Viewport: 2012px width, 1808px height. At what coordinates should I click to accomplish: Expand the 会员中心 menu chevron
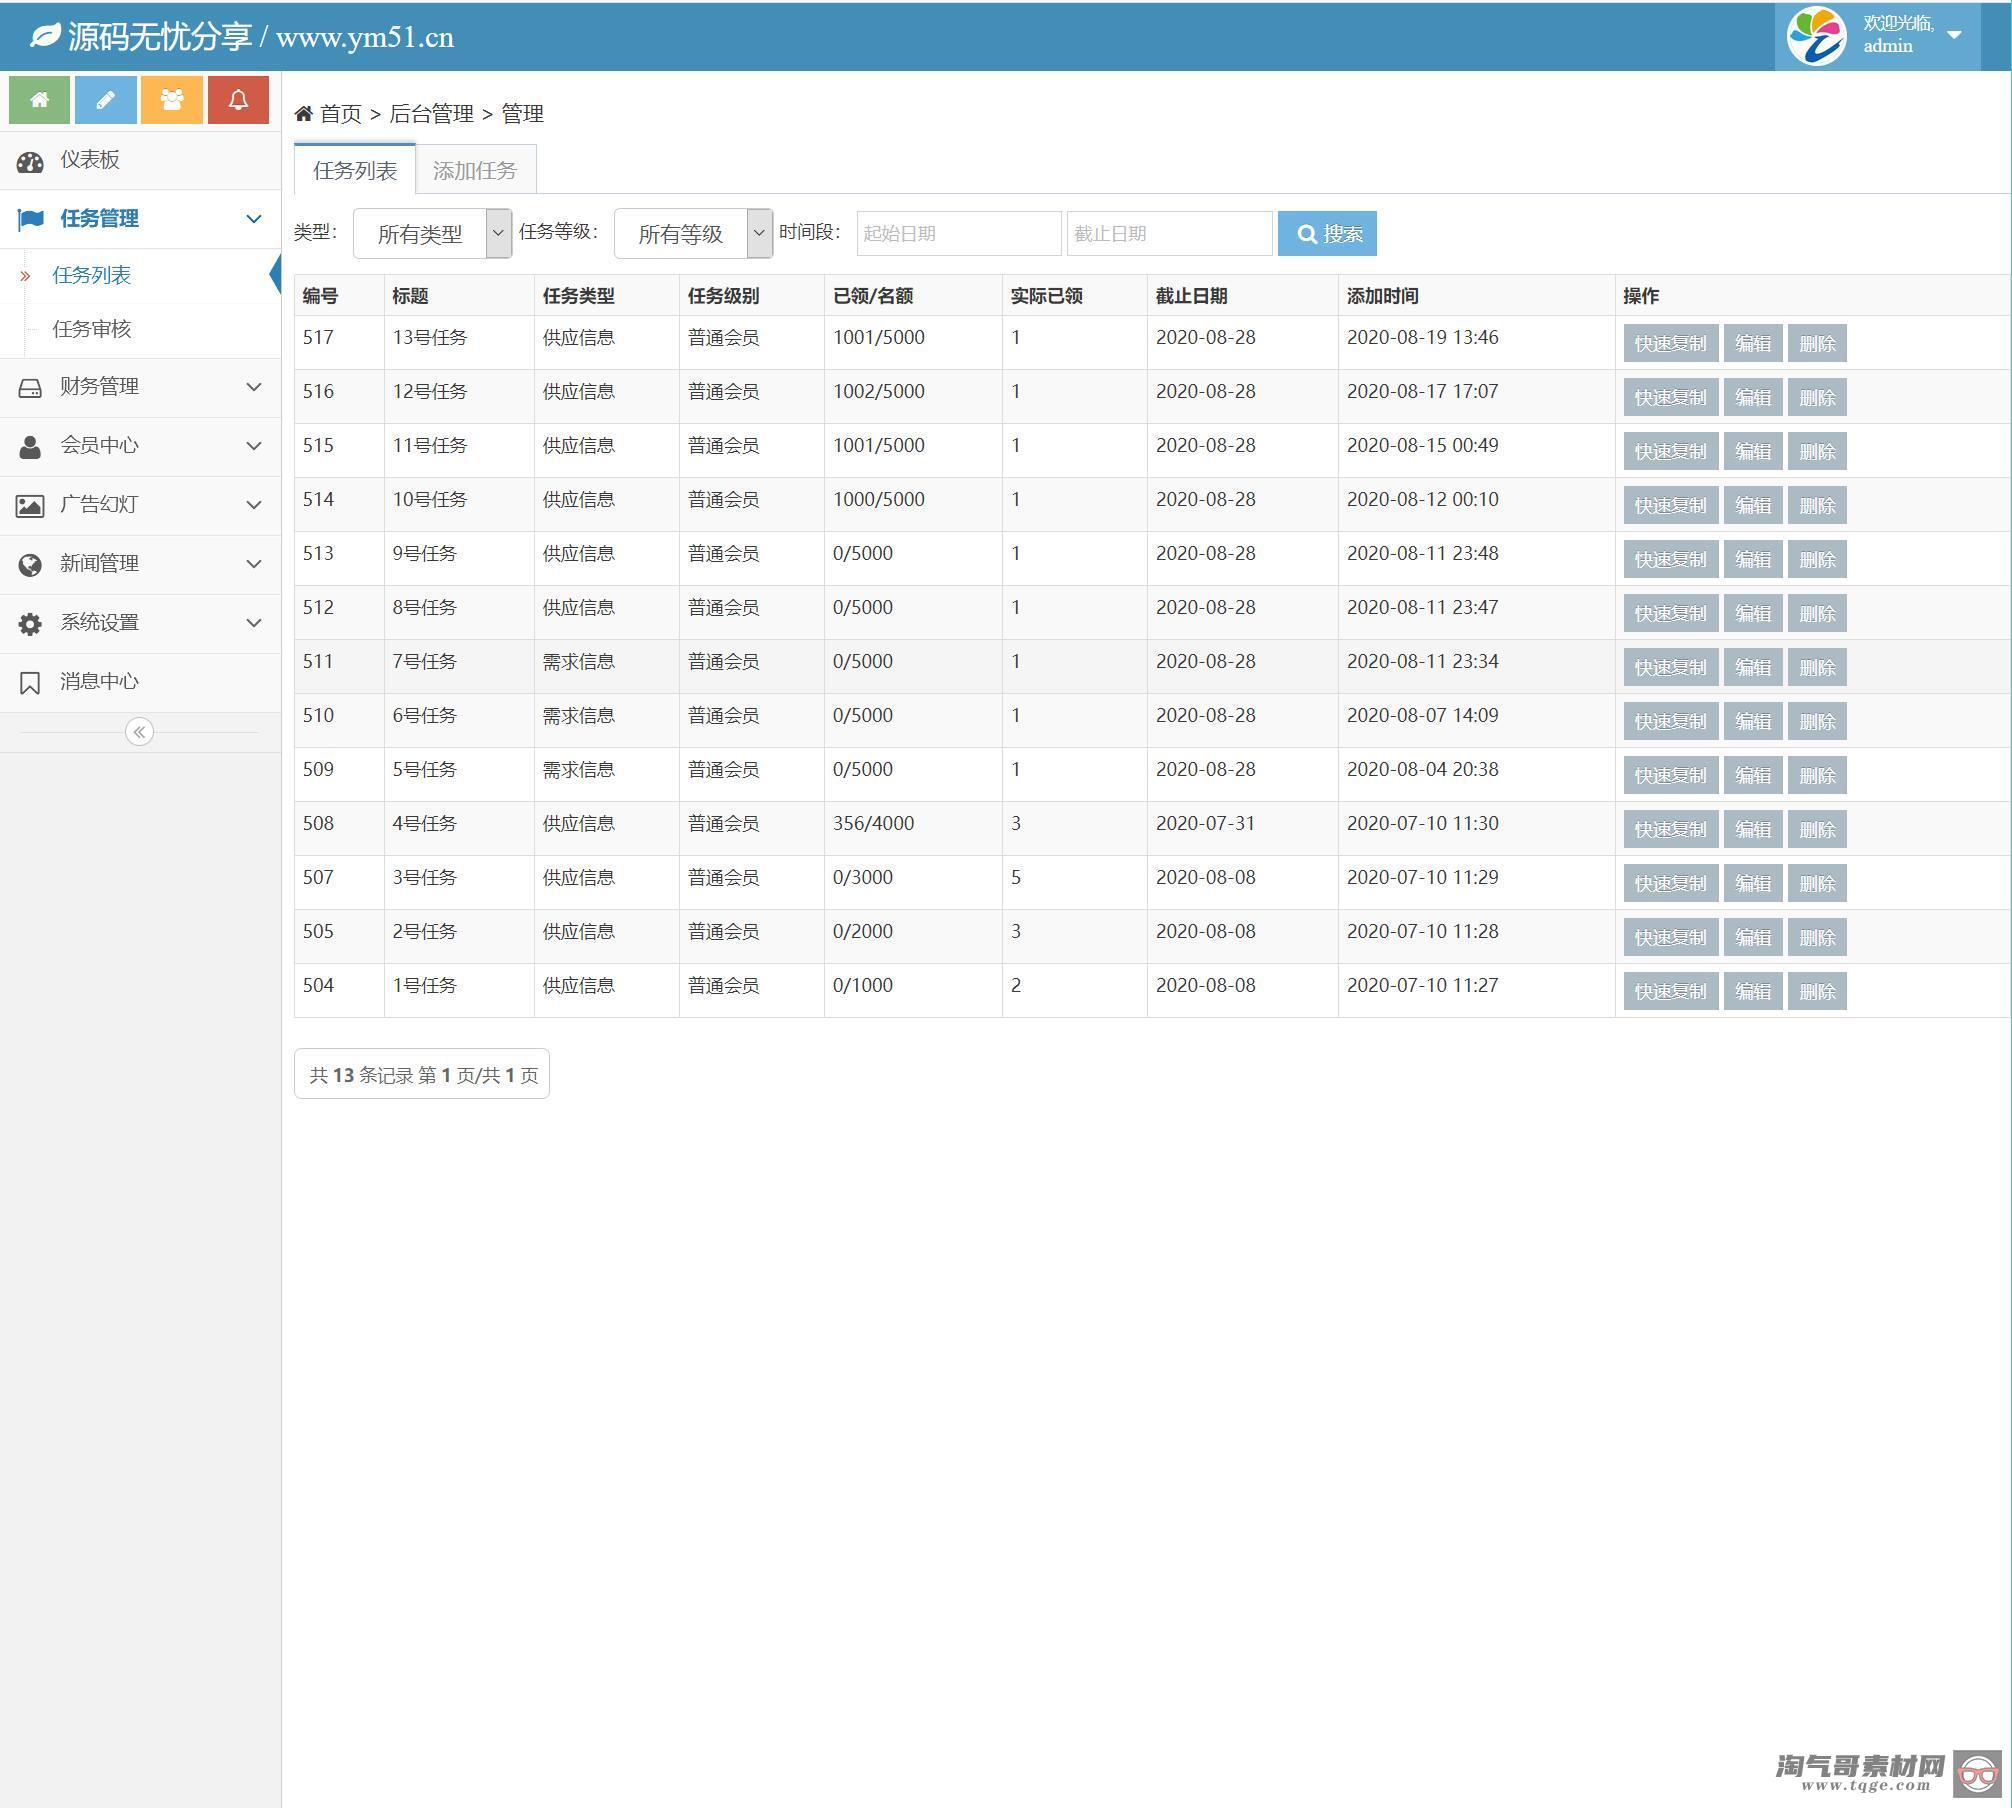coord(254,445)
